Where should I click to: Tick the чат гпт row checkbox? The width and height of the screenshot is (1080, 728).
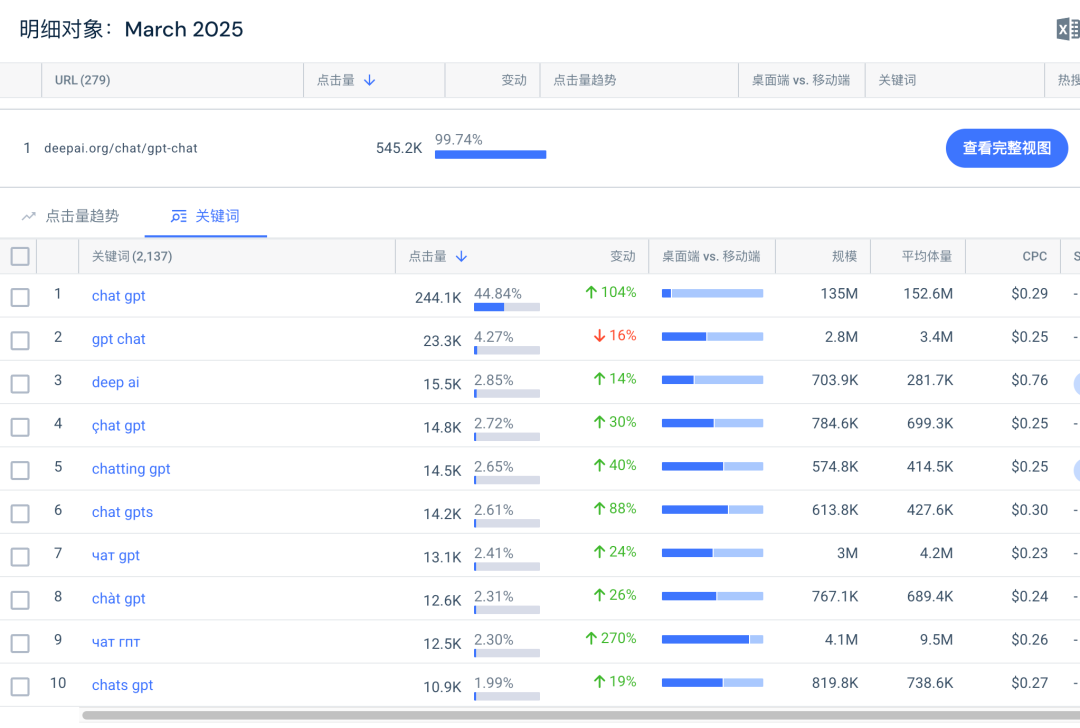click(20, 644)
